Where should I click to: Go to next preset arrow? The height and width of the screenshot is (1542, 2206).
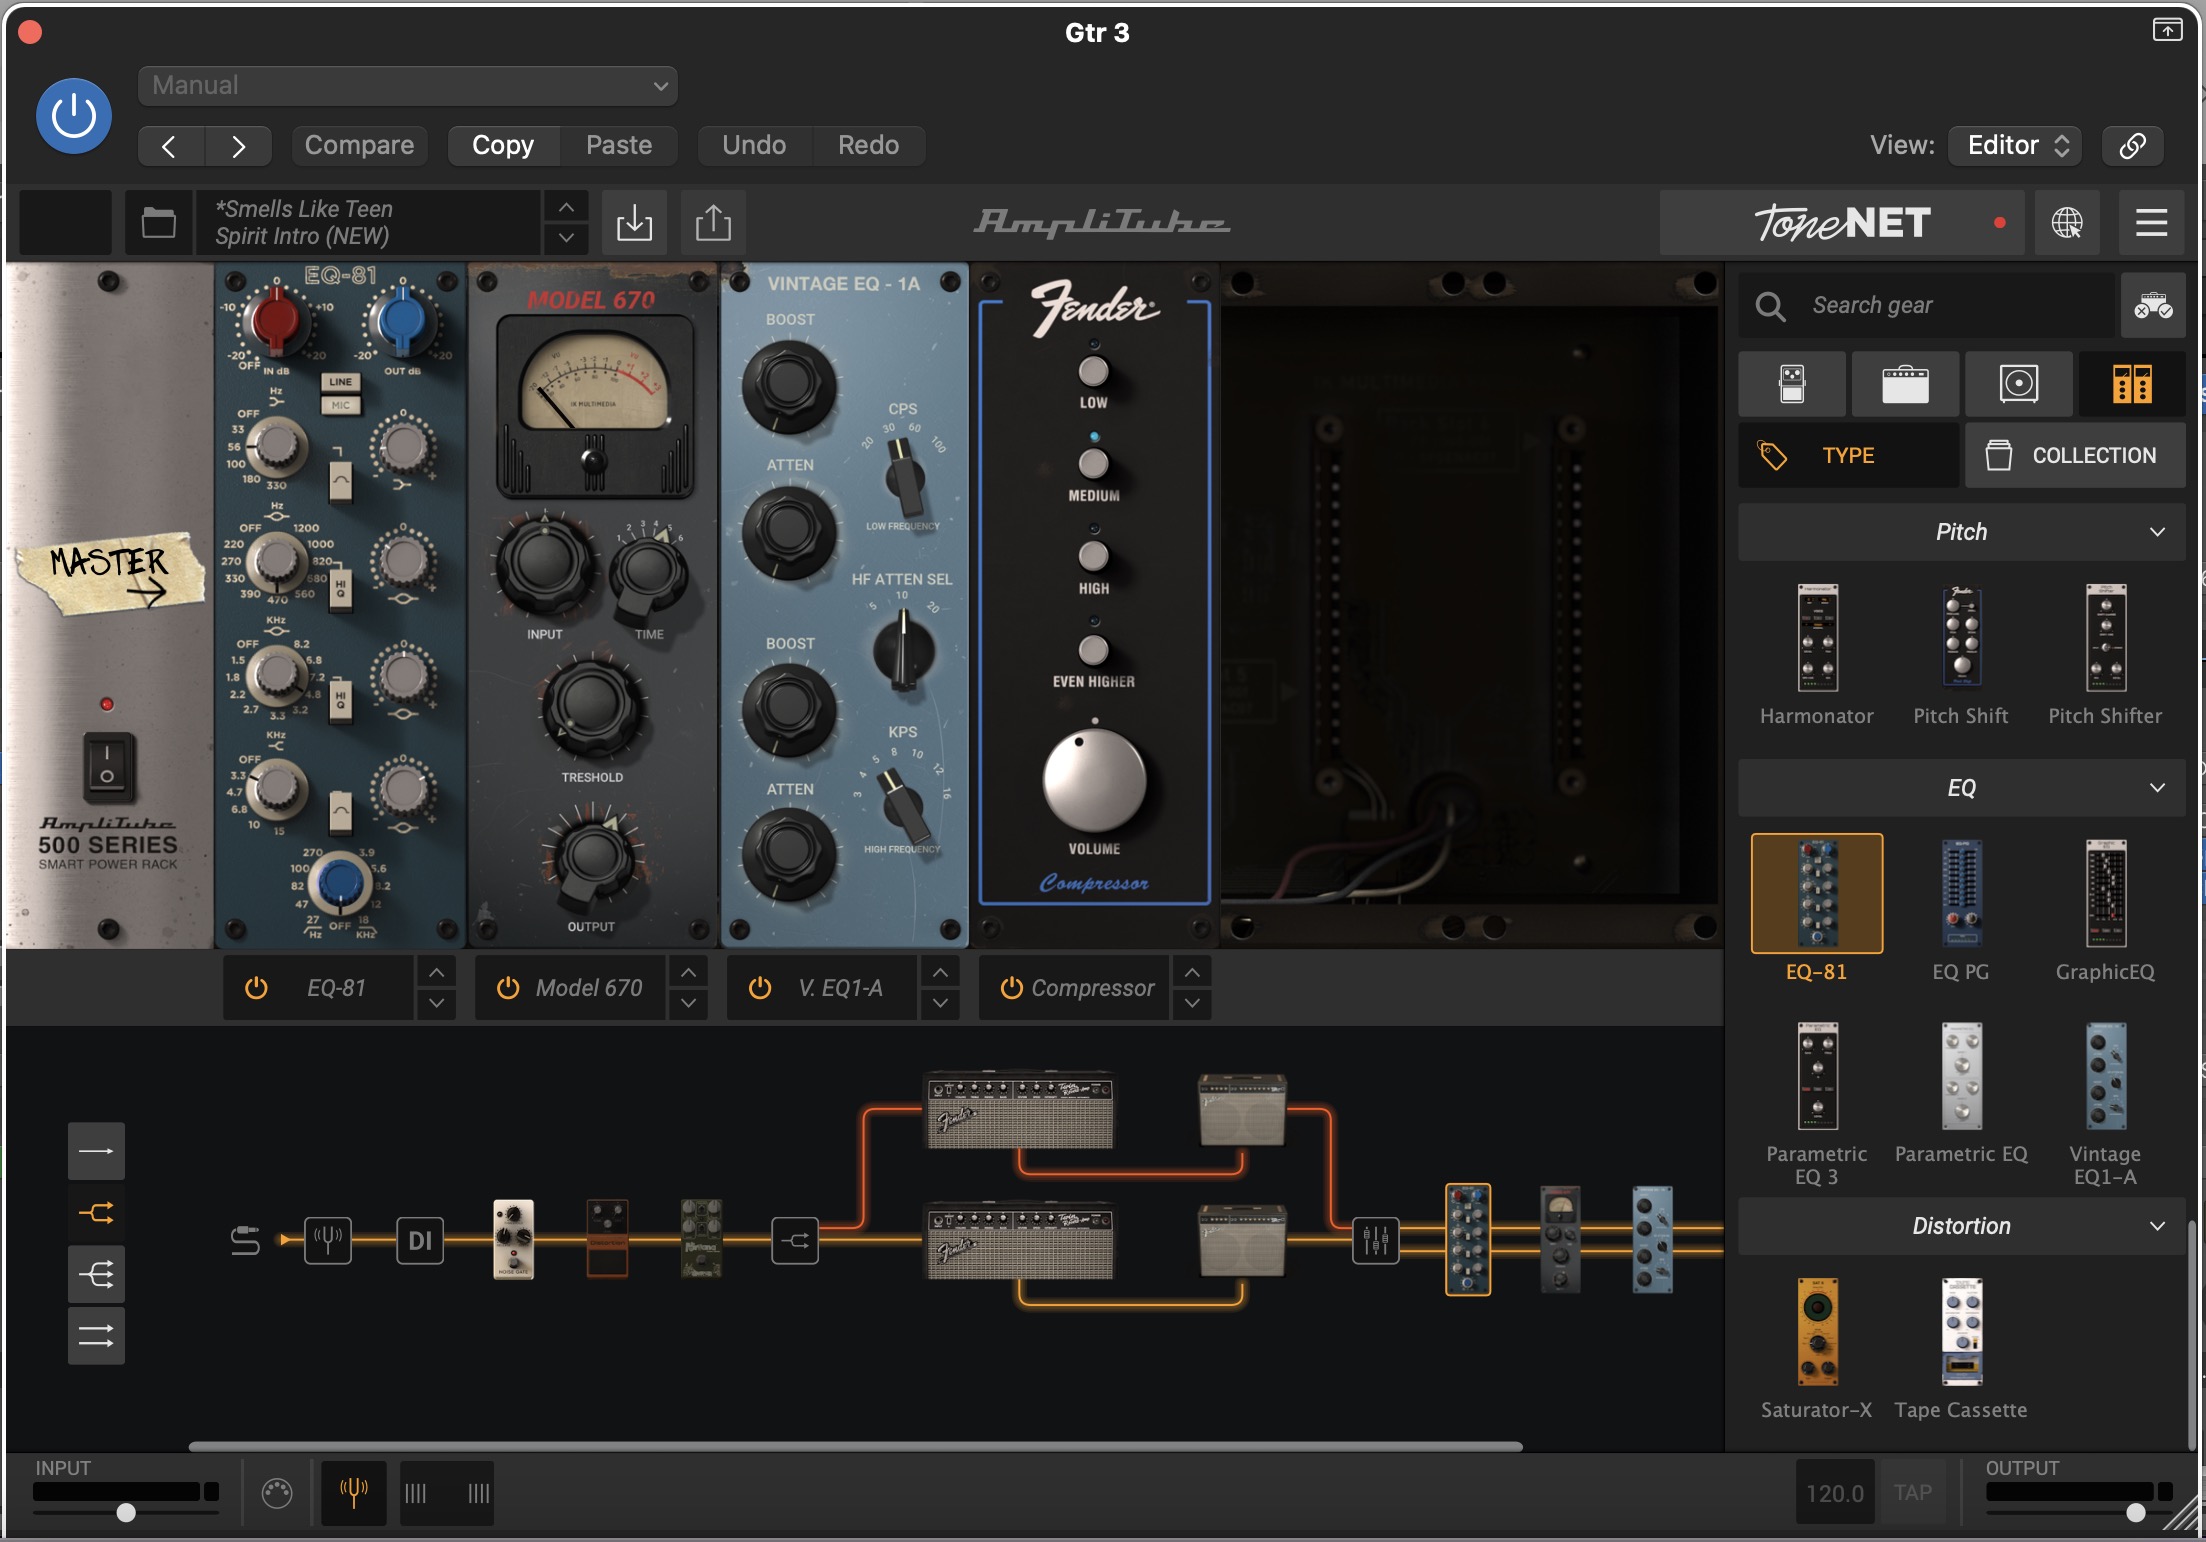pos(238,146)
